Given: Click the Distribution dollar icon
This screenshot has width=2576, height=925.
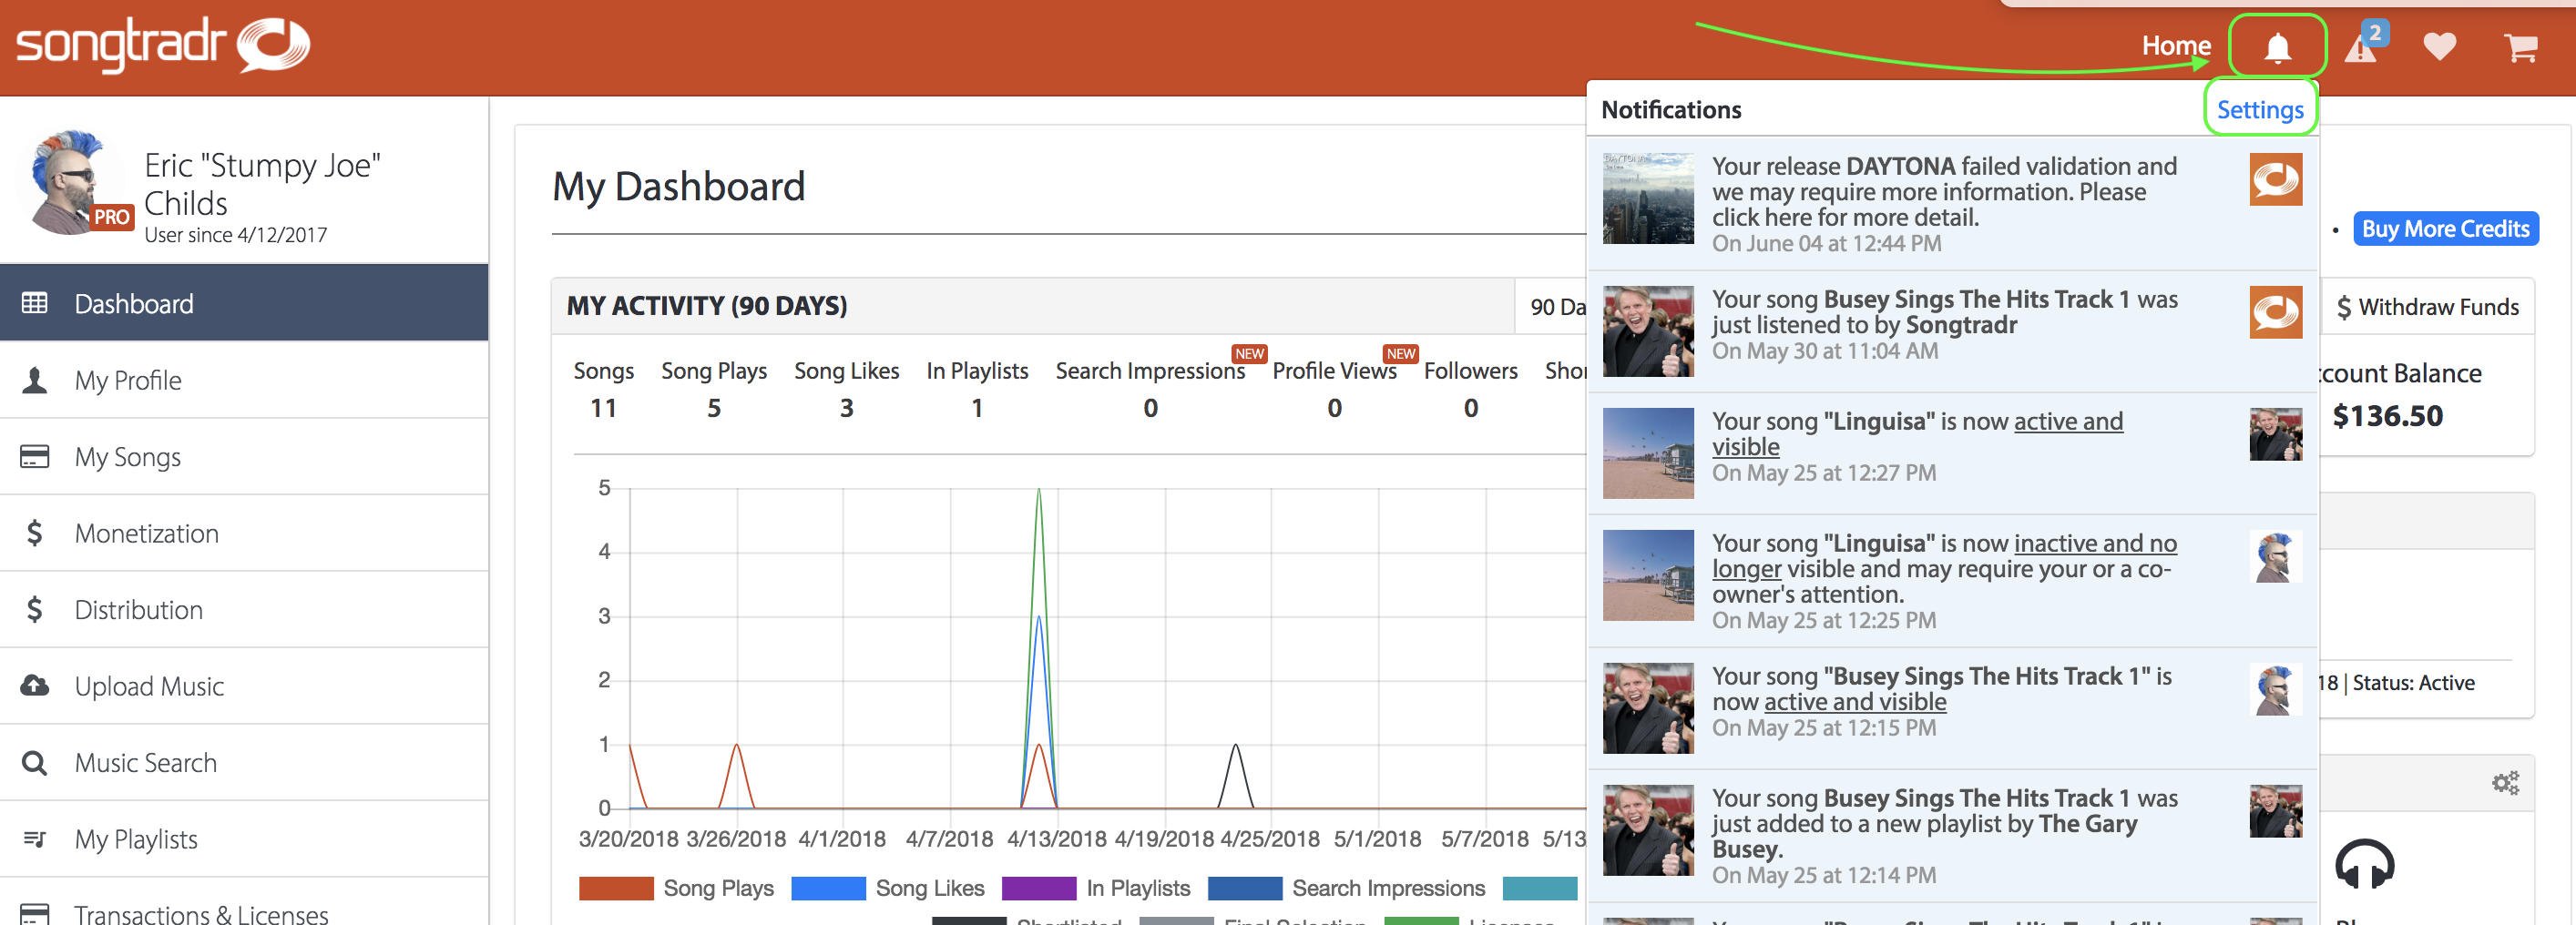Looking at the screenshot, I should pos(35,610).
